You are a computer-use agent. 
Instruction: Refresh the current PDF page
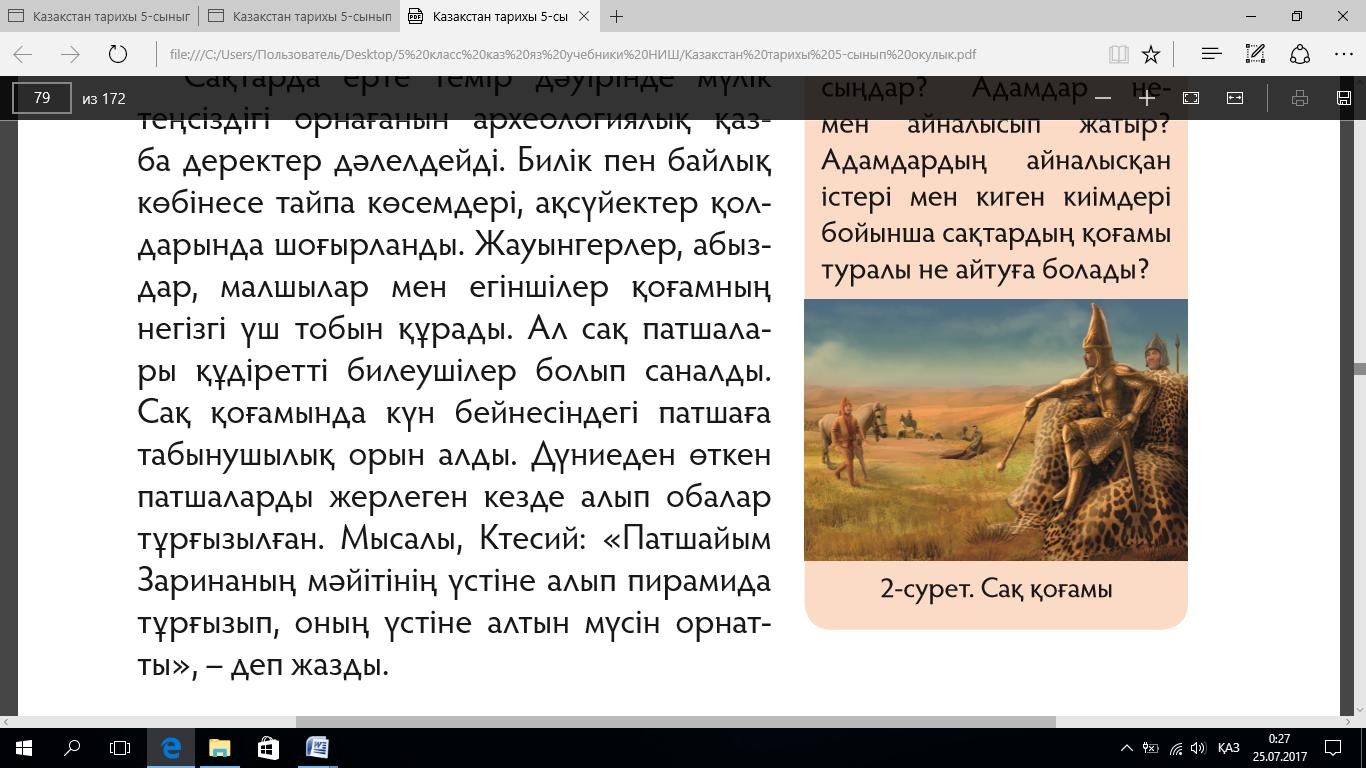pyautogui.click(x=117, y=54)
